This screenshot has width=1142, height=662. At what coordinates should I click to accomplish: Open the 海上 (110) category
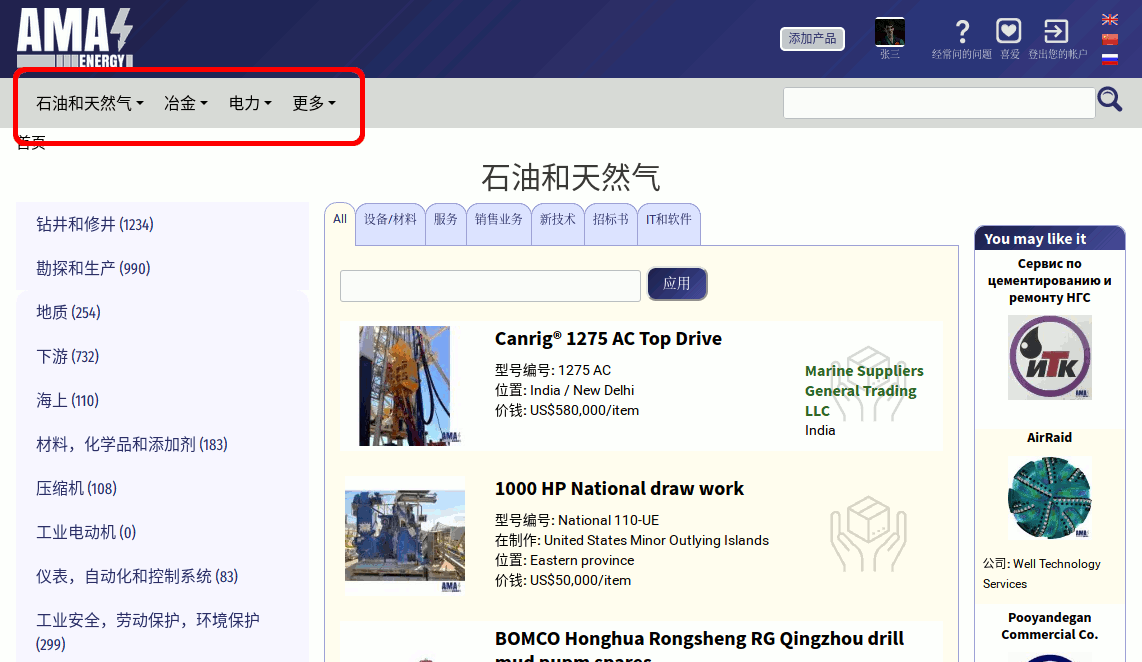(x=68, y=401)
